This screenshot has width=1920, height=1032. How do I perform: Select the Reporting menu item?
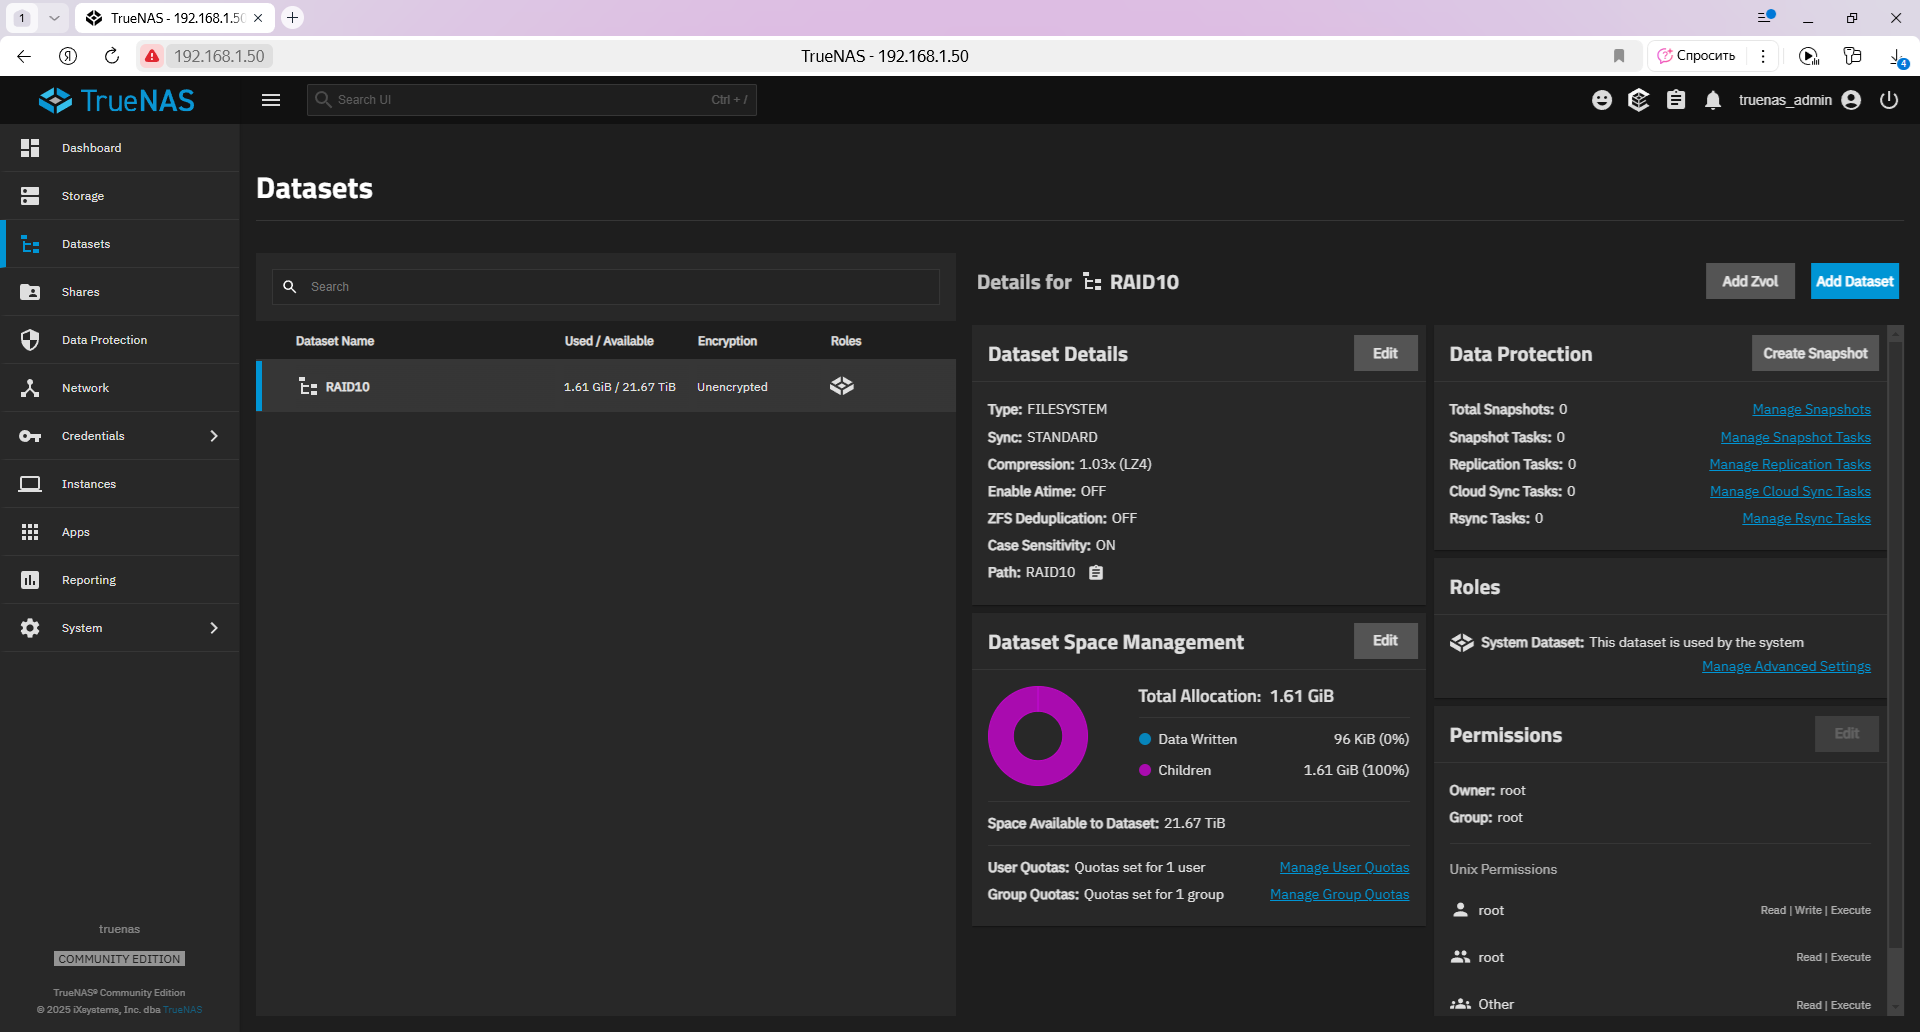pos(120,580)
